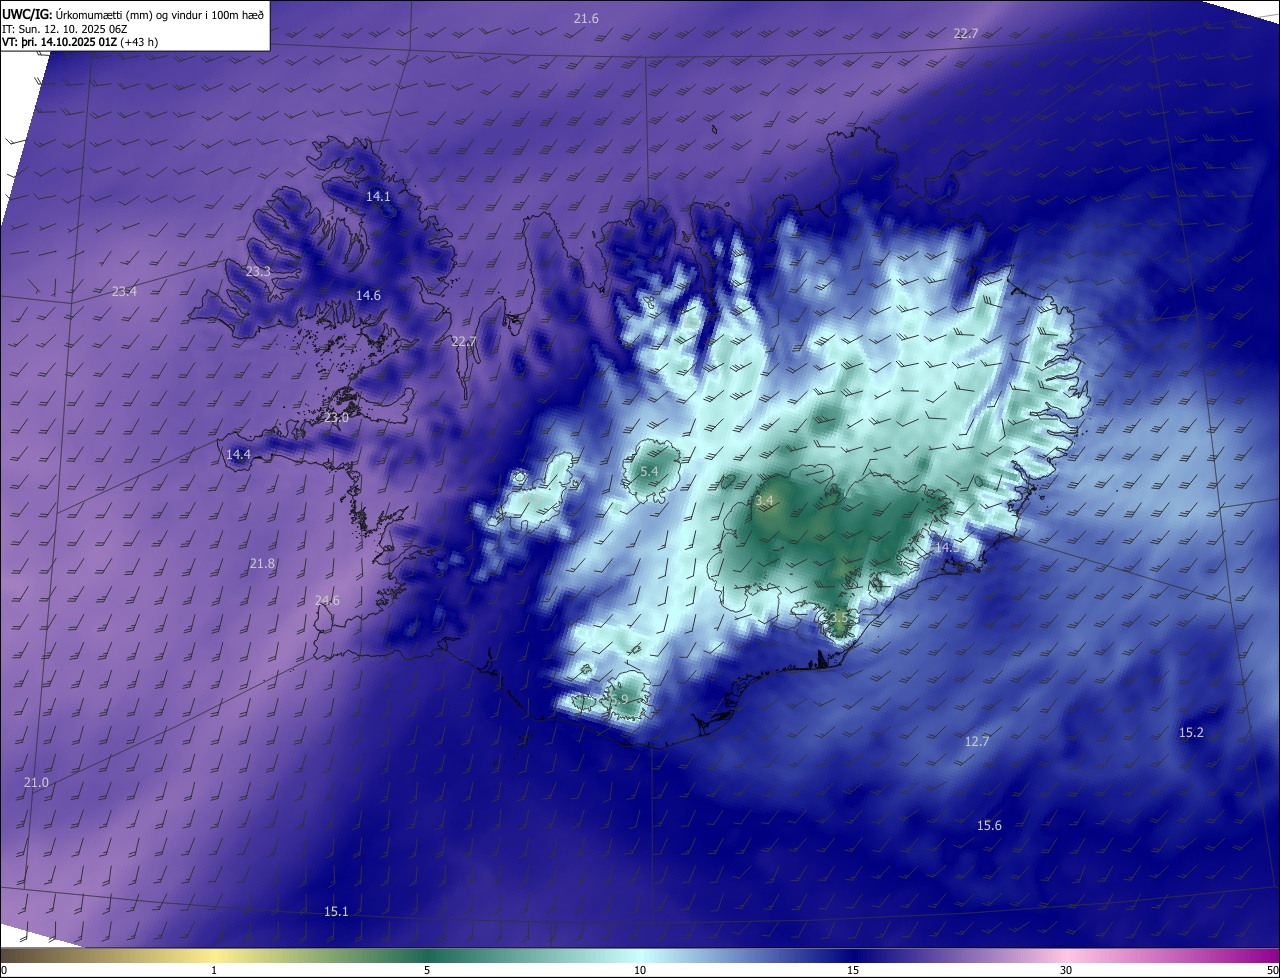Click the 21.0 value label
Screen dimensions: 1280x978
pos(36,783)
